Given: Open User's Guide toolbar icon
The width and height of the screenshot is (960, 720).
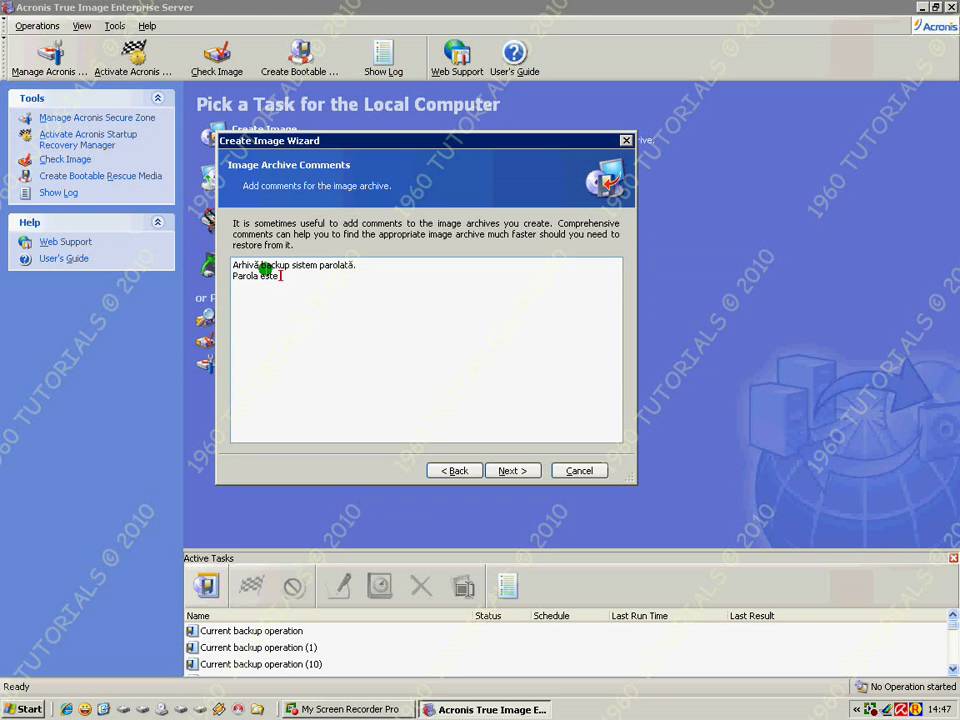Looking at the screenshot, I should [x=514, y=58].
